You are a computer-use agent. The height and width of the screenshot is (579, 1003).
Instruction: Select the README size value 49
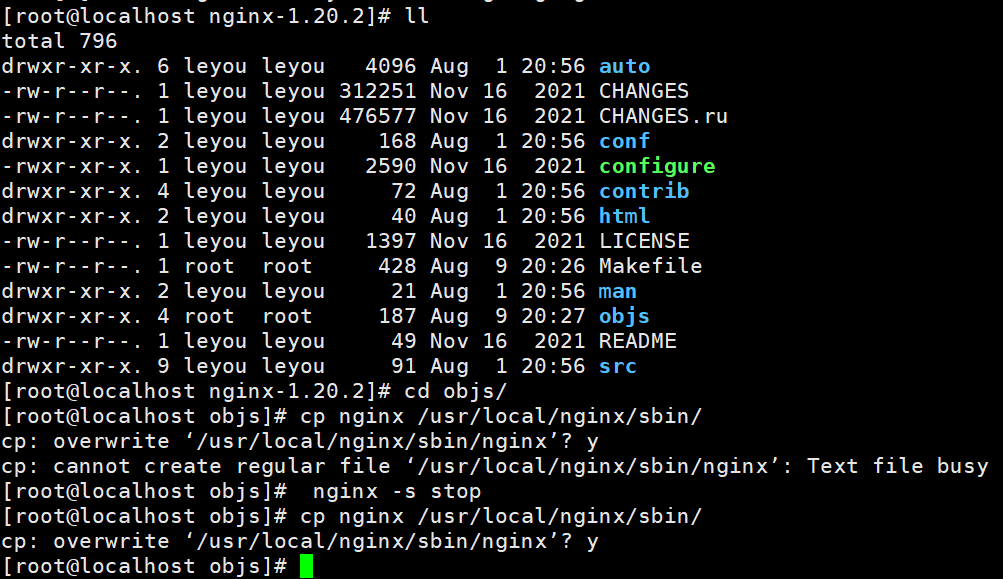[x=403, y=341]
